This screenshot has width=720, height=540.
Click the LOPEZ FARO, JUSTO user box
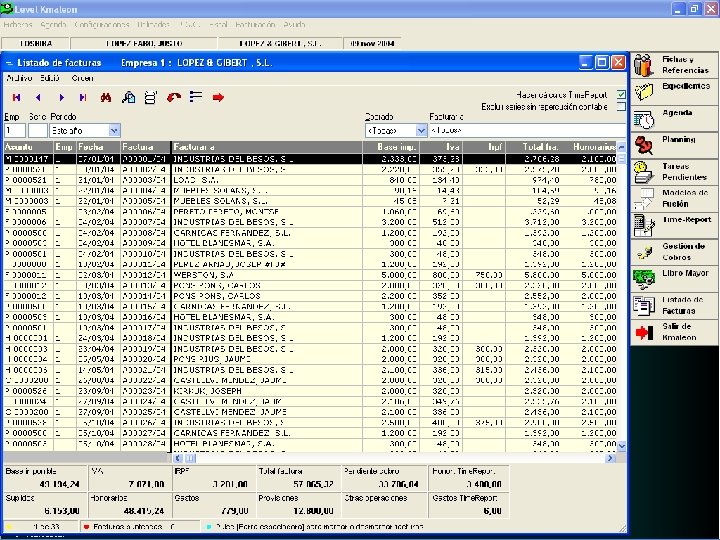[x=144, y=44]
